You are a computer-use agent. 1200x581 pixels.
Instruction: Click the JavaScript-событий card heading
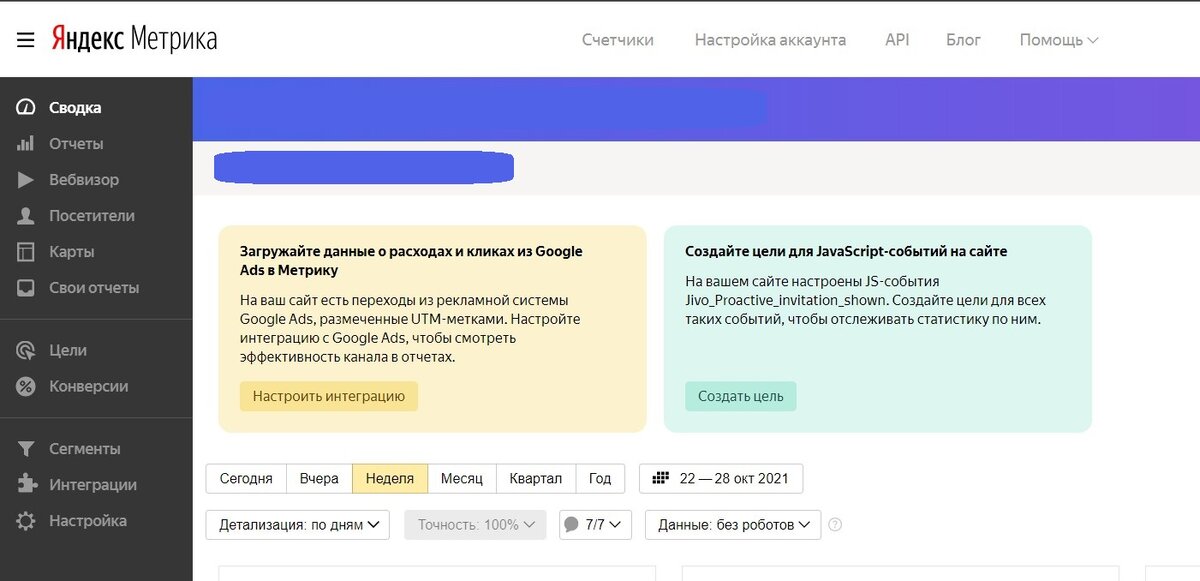click(x=846, y=252)
